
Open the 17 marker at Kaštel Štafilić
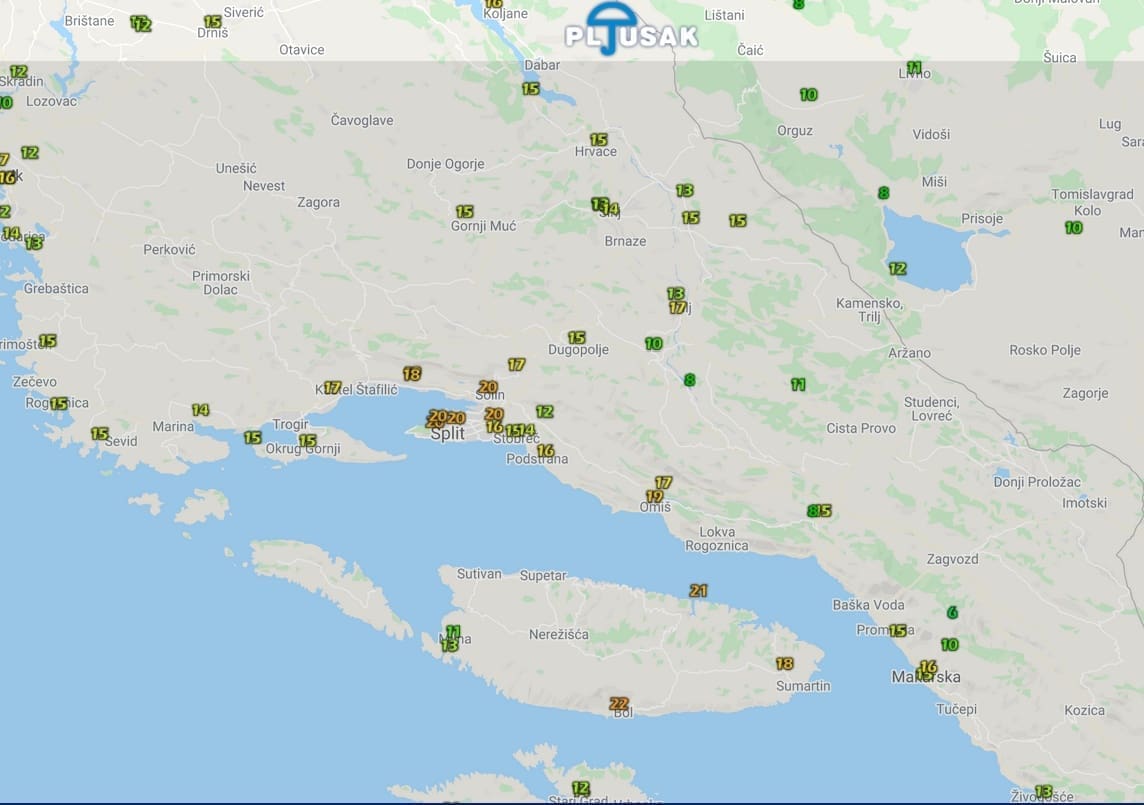332,387
